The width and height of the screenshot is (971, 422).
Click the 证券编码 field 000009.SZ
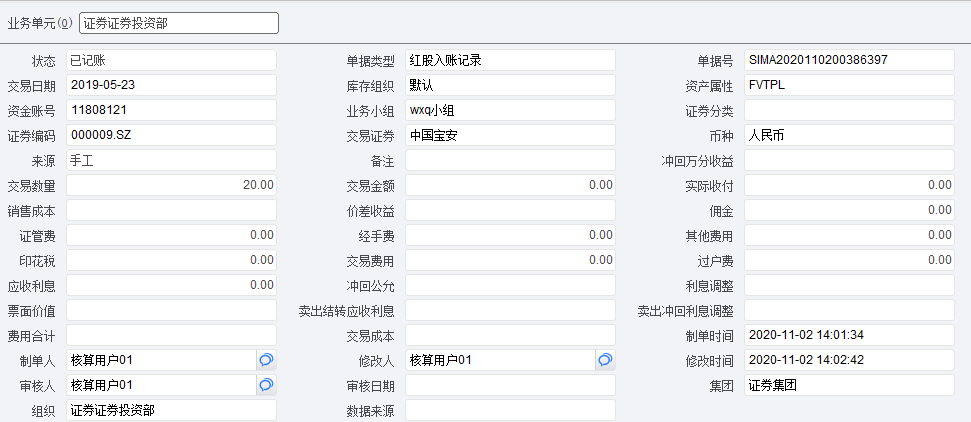click(x=170, y=135)
